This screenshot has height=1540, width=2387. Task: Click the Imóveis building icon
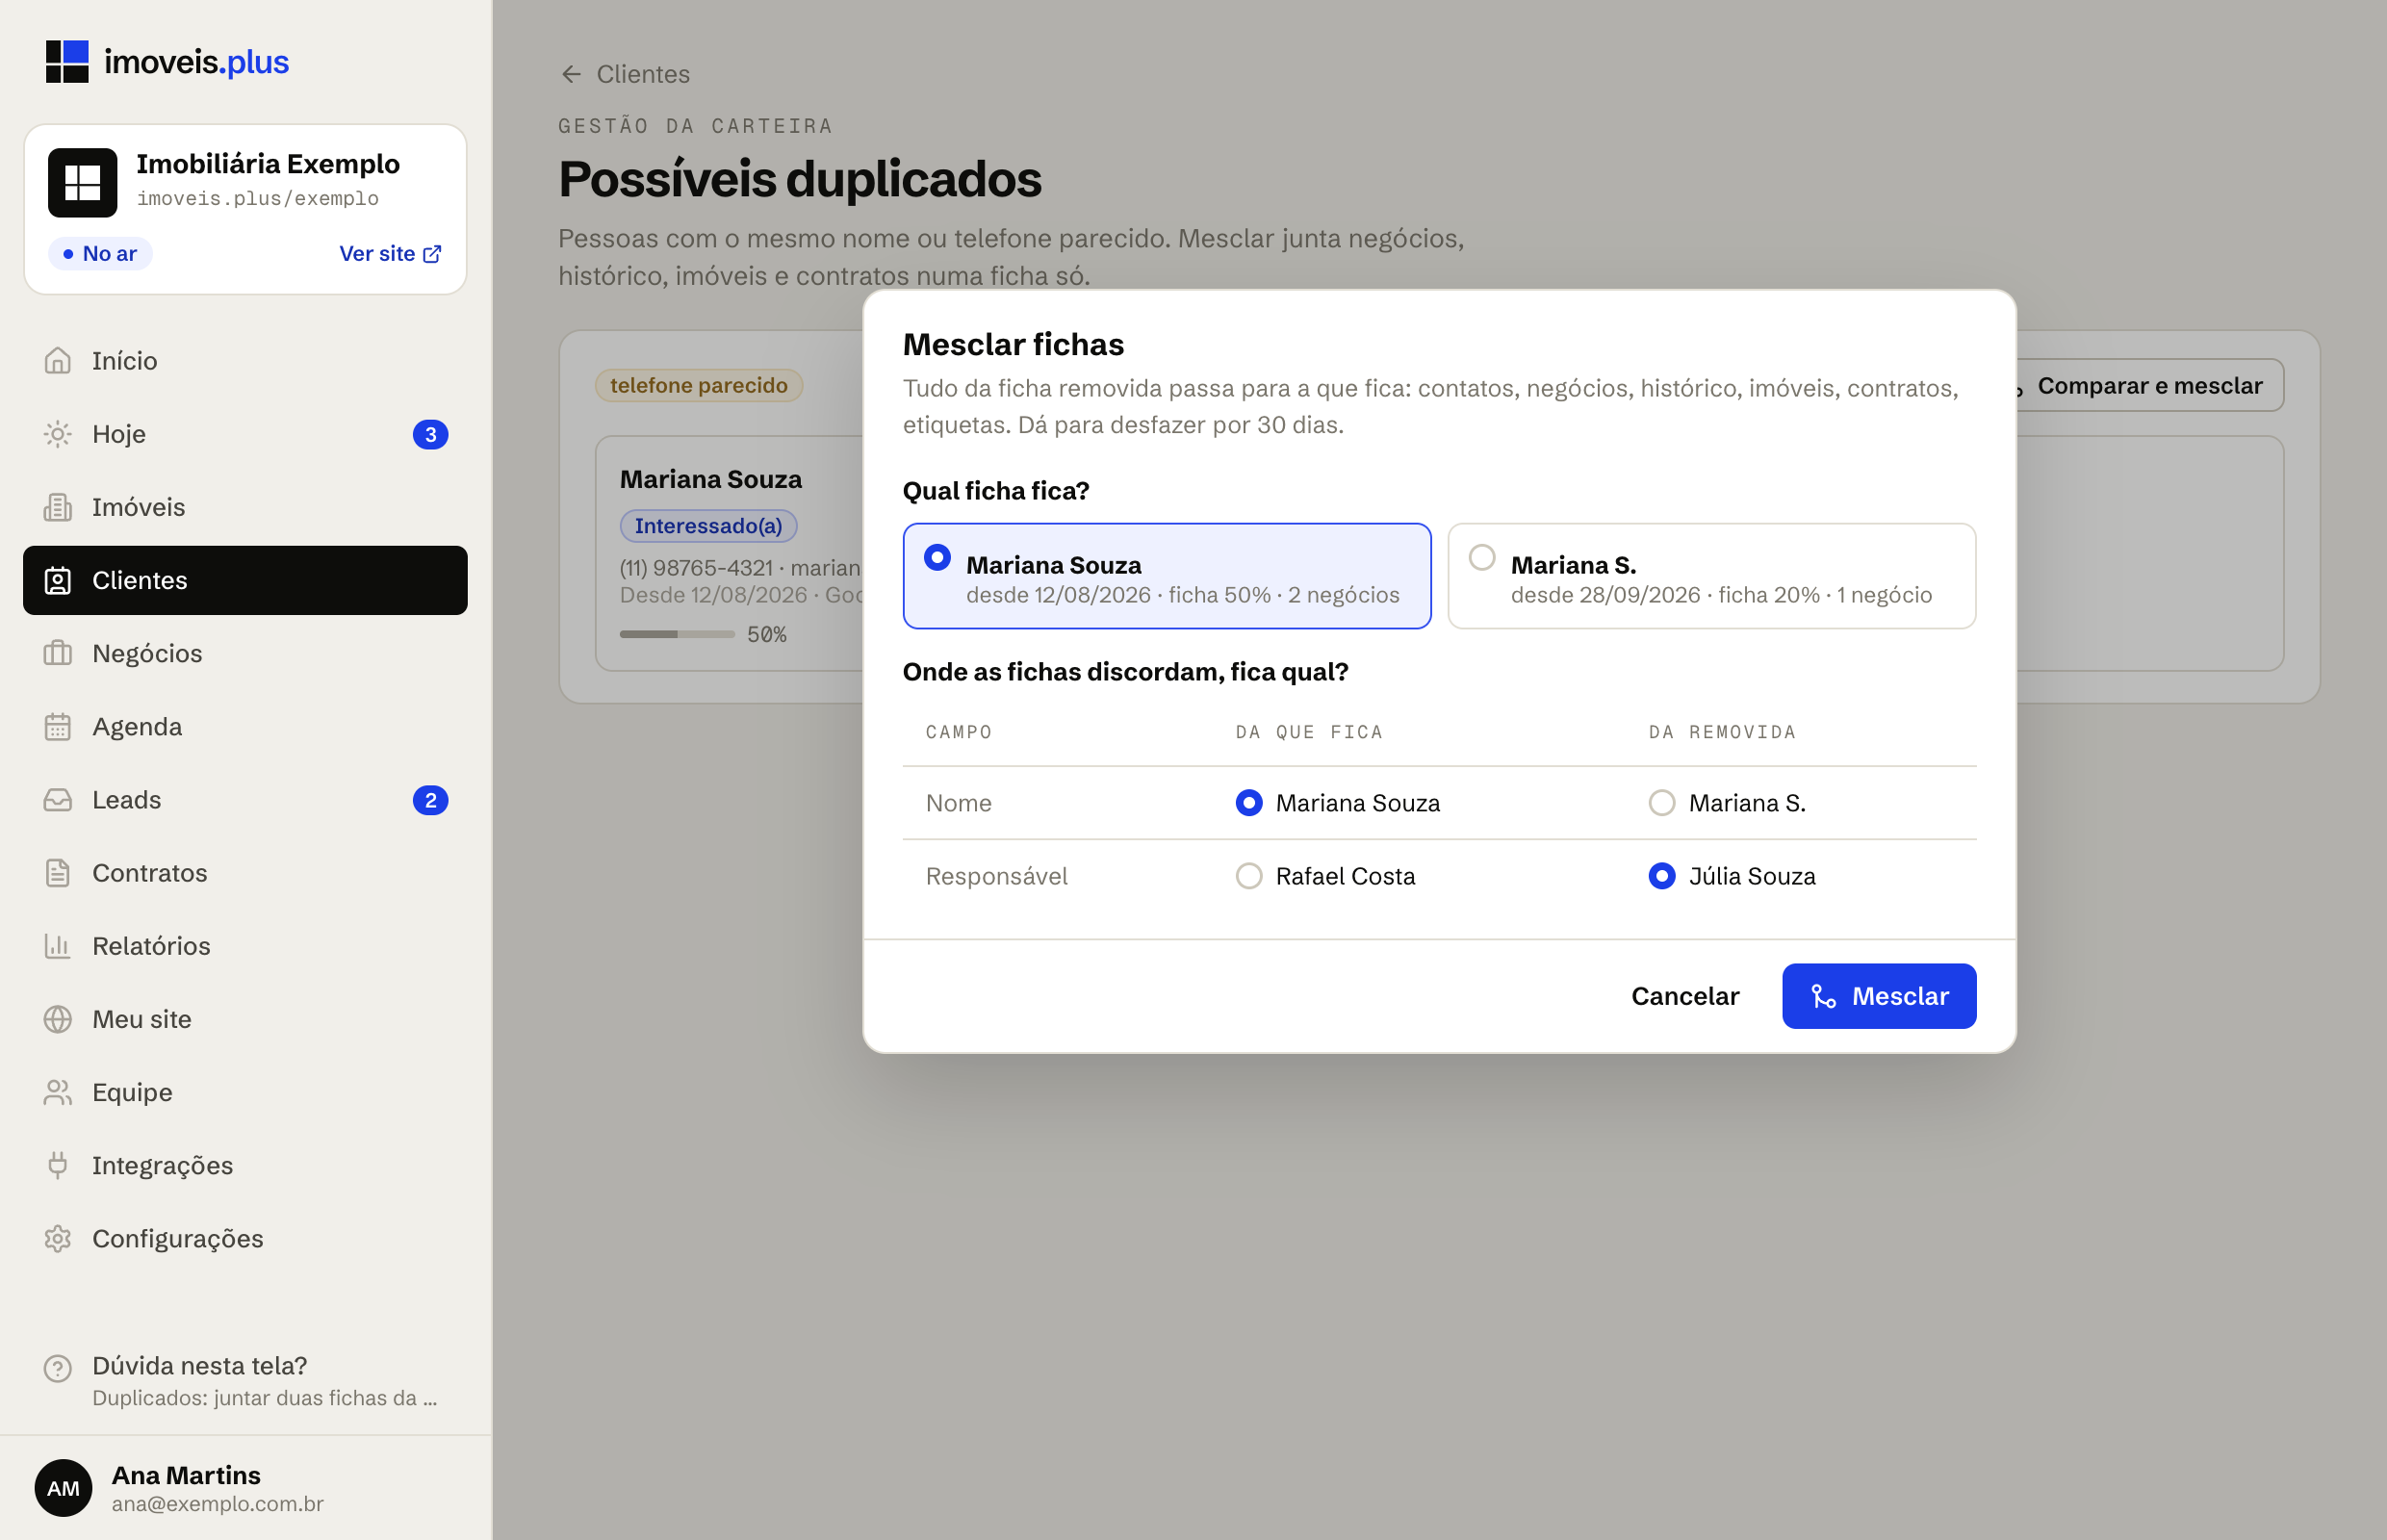pyautogui.click(x=58, y=507)
